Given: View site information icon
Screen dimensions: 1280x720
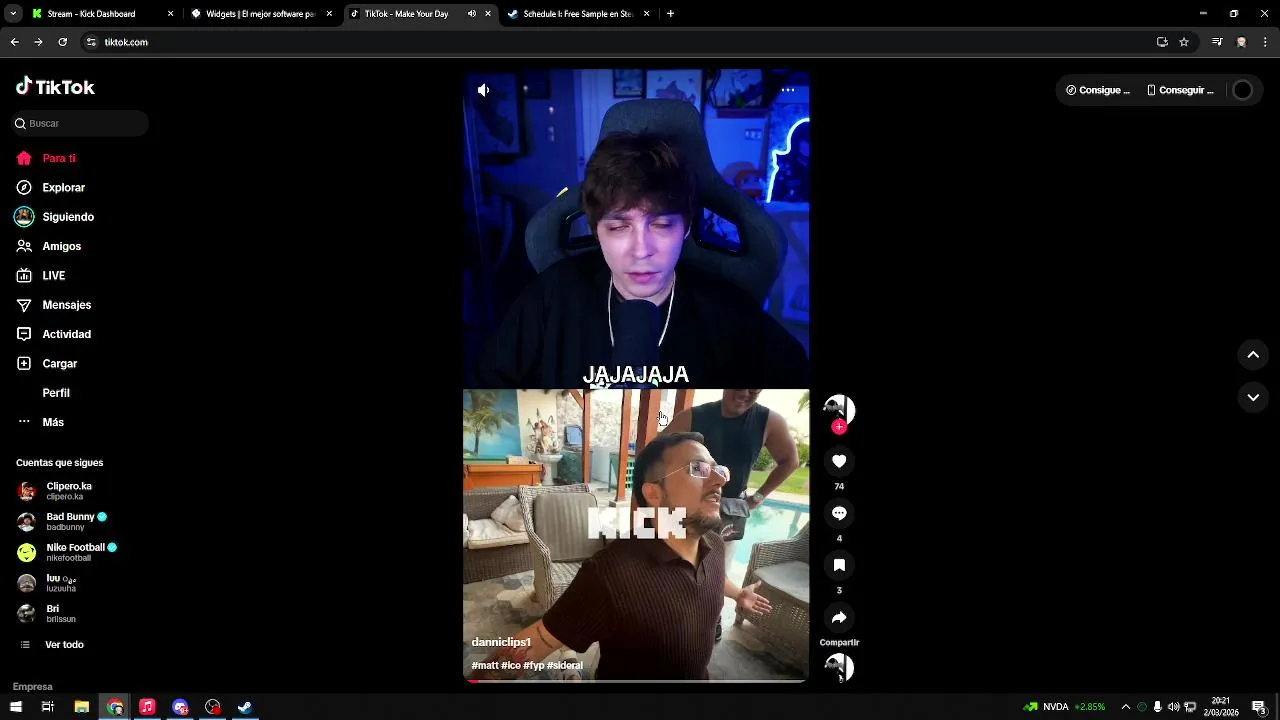Looking at the screenshot, I should pyautogui.click(x=91, y=42).
